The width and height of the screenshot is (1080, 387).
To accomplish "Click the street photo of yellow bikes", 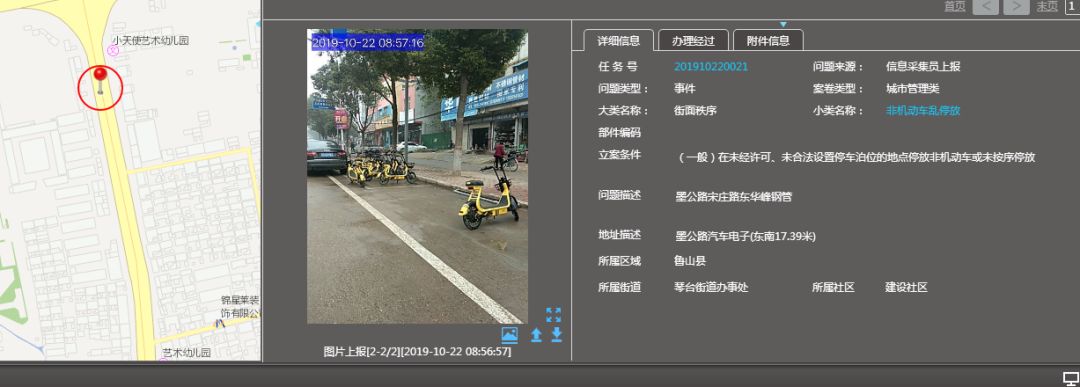I will [x=417, y=176].
